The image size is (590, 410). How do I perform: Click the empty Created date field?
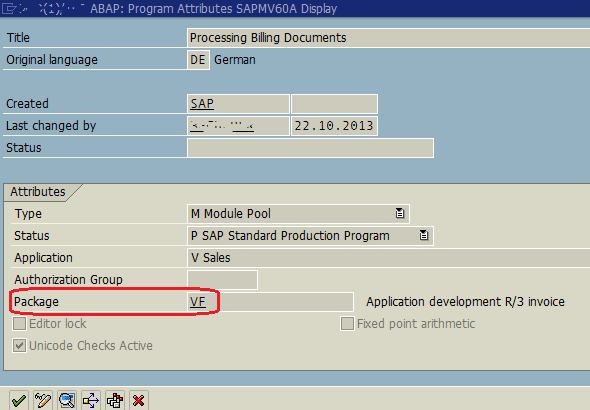click(x=334, y=104)
